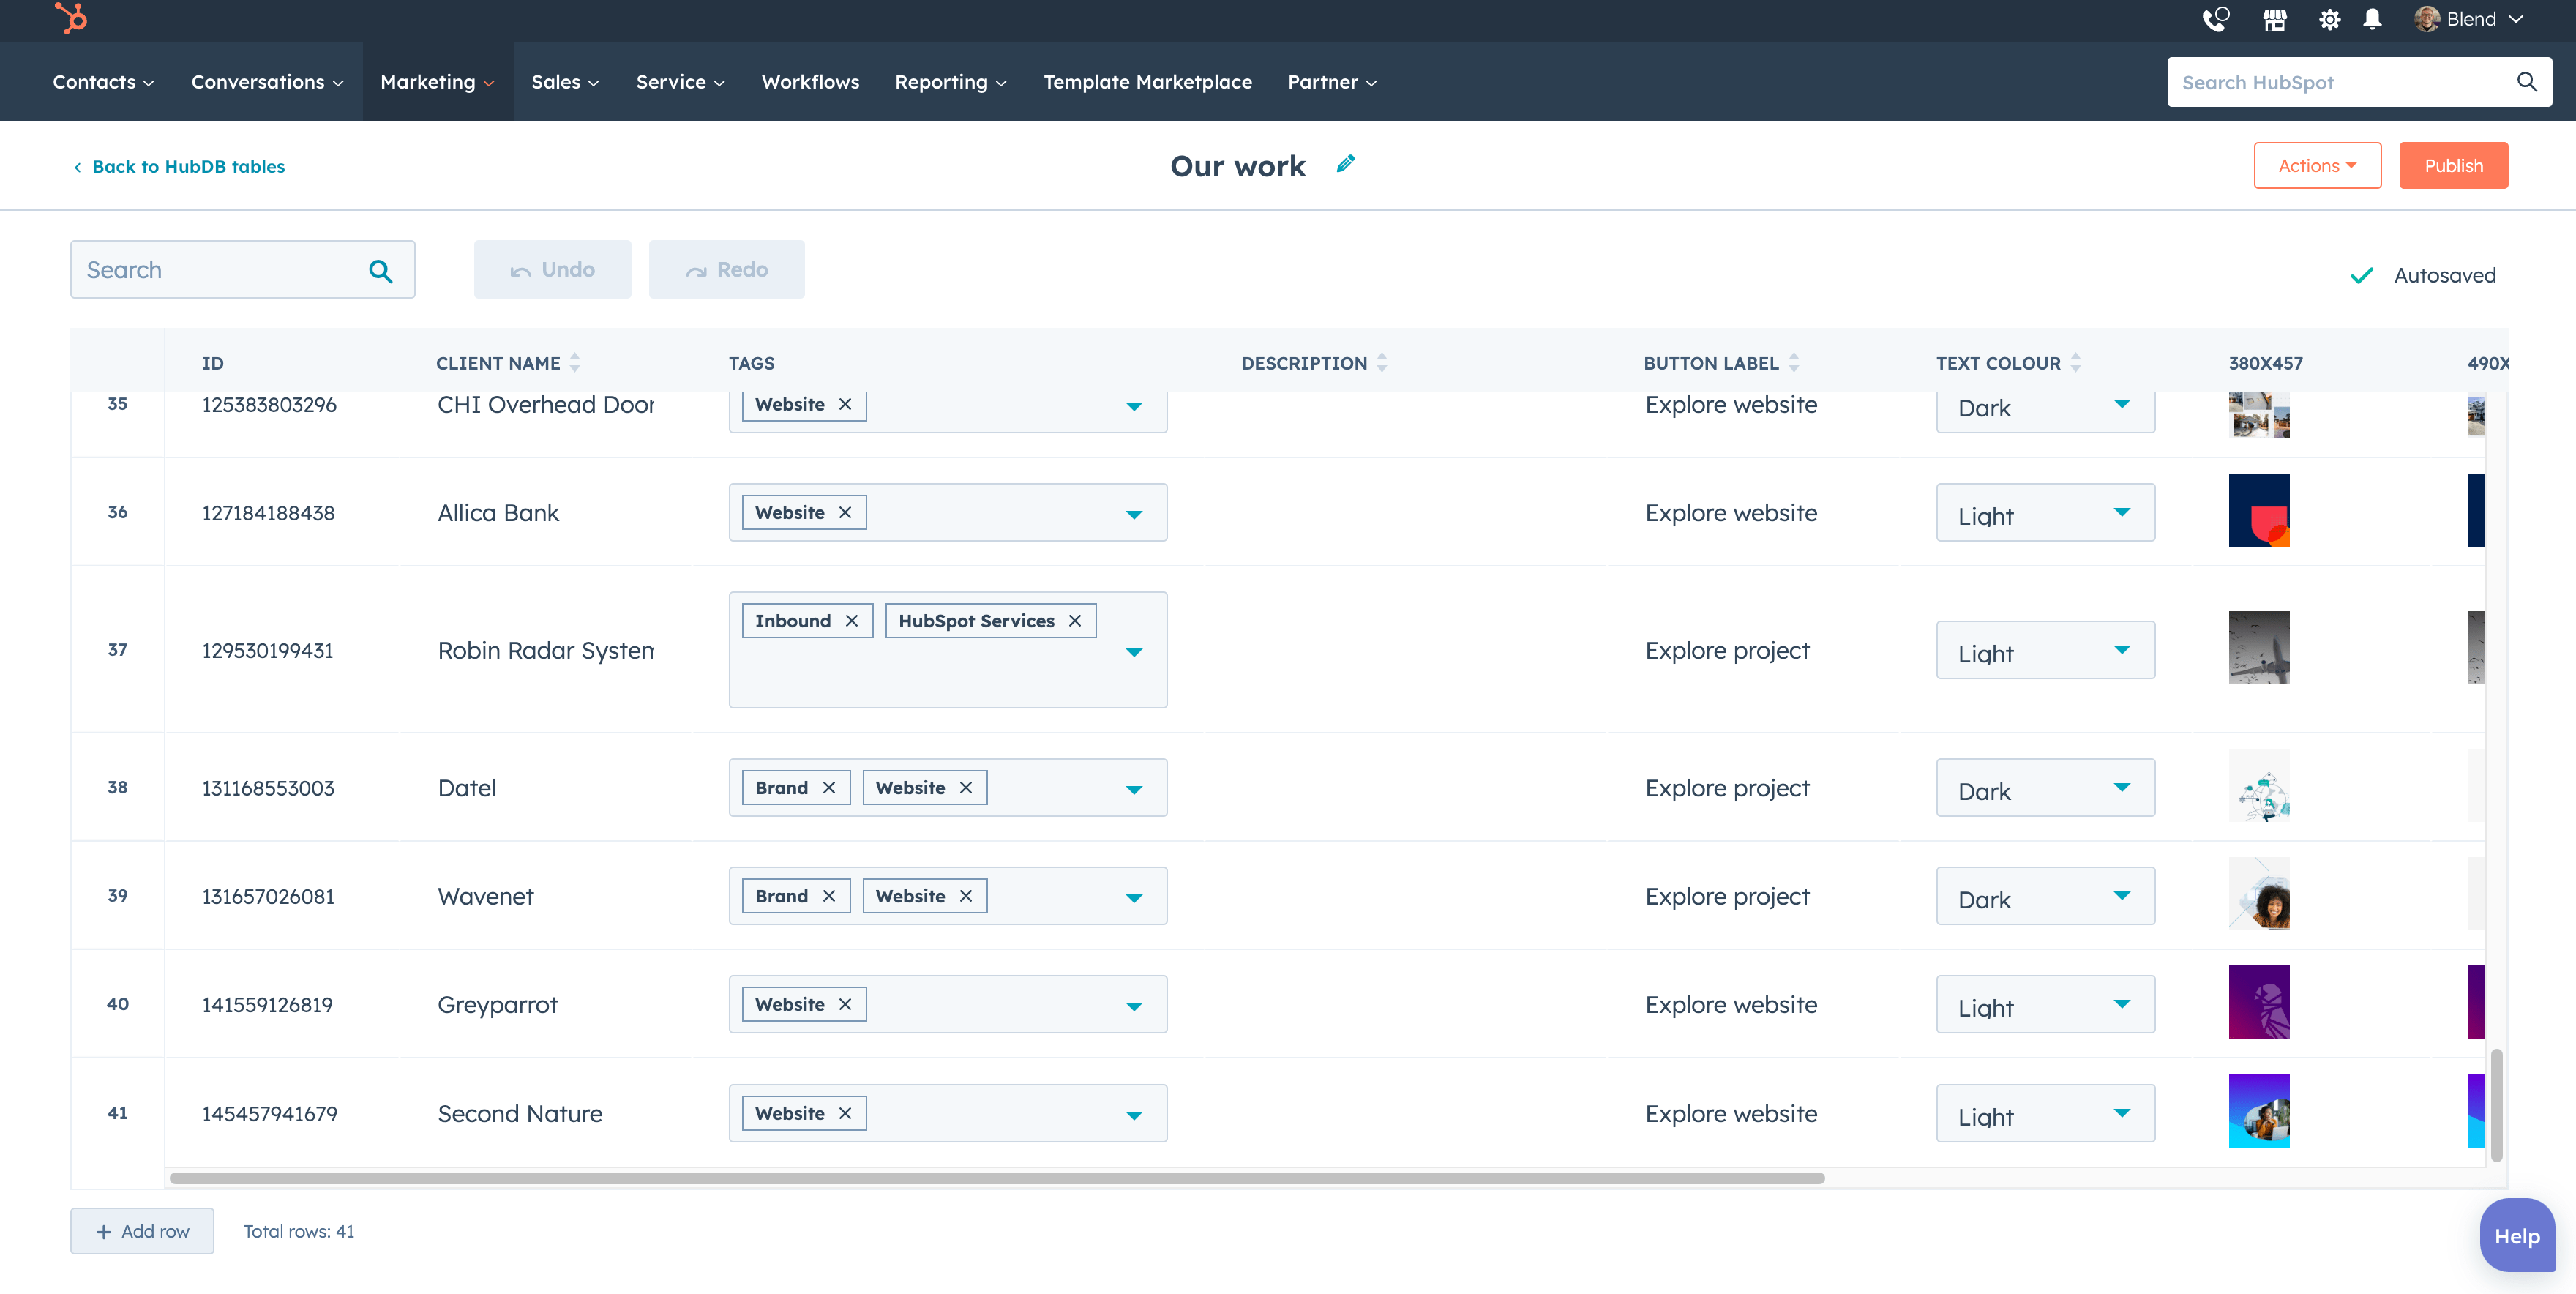
Task: Open the notifications bell
Action: click(x=2372, y=19)
